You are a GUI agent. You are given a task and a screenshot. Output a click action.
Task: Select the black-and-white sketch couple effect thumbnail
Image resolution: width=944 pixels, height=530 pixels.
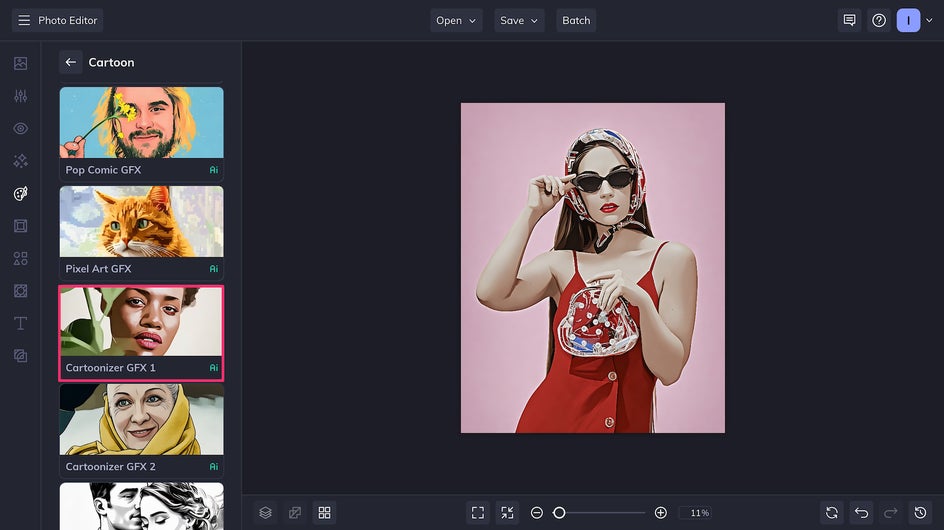tap(141, 506)
